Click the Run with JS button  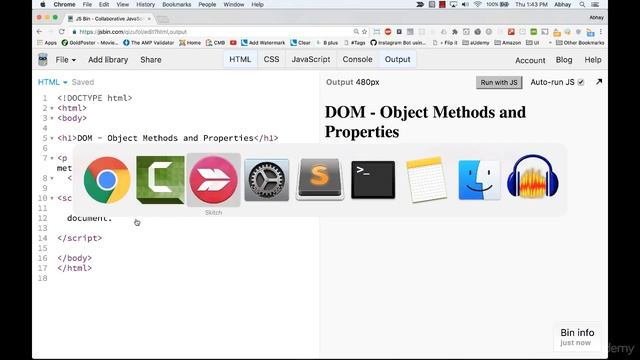tap(499, 82)
